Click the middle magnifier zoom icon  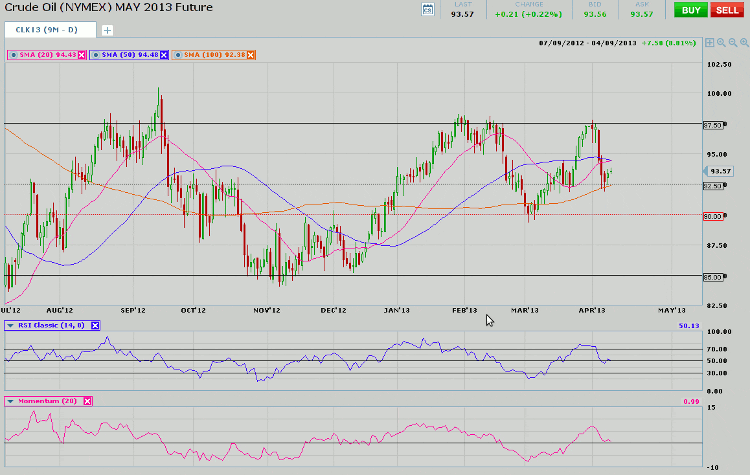730,43
